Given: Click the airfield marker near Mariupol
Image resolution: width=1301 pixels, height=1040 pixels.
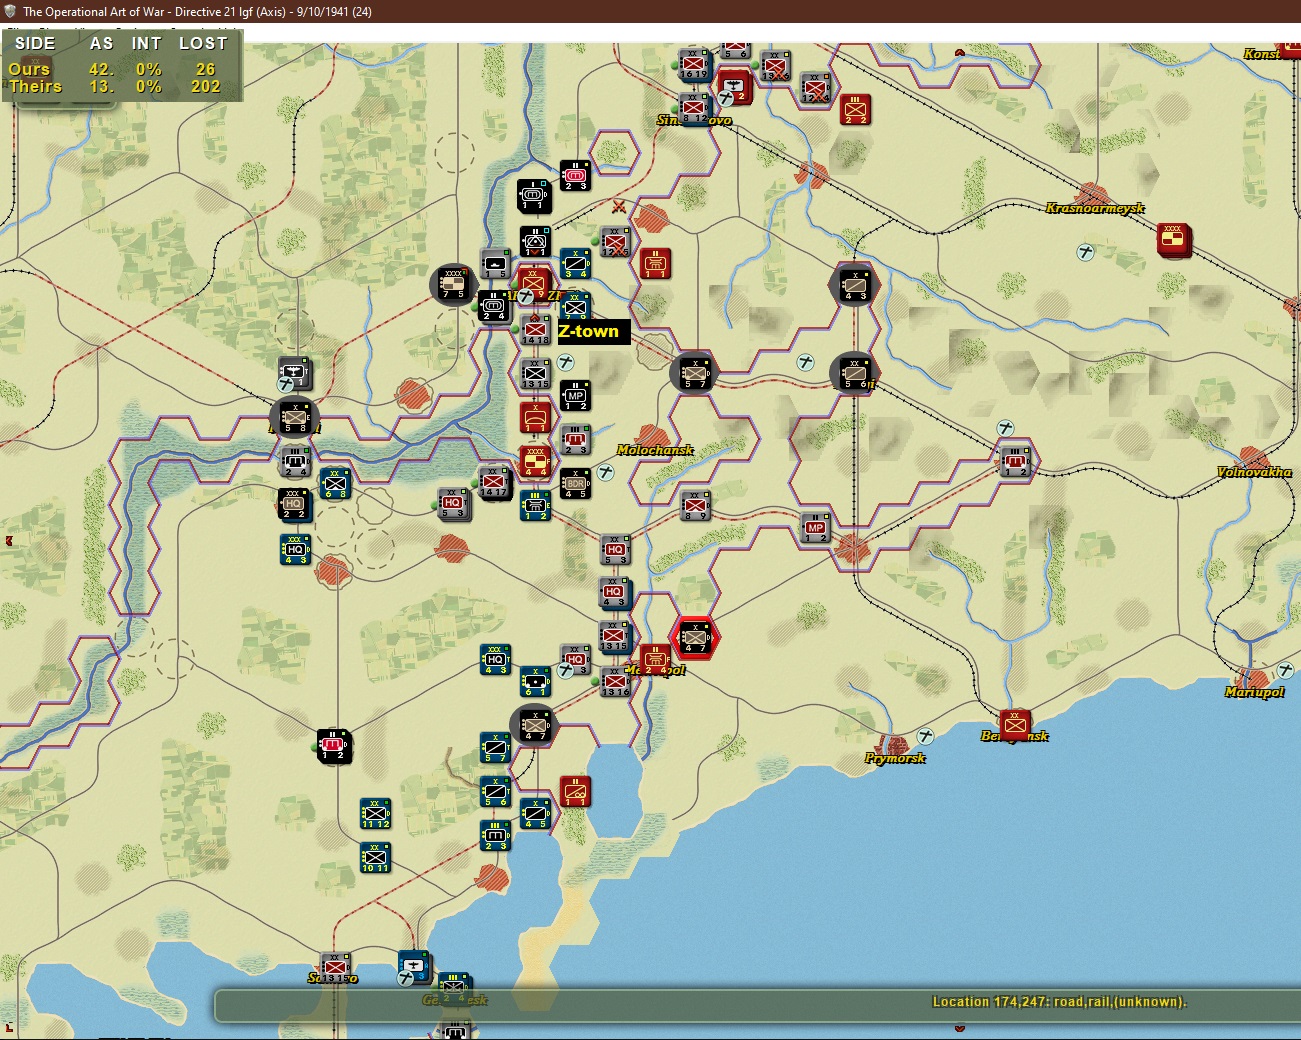Looking at the screenshot, I should [1286, 670].
